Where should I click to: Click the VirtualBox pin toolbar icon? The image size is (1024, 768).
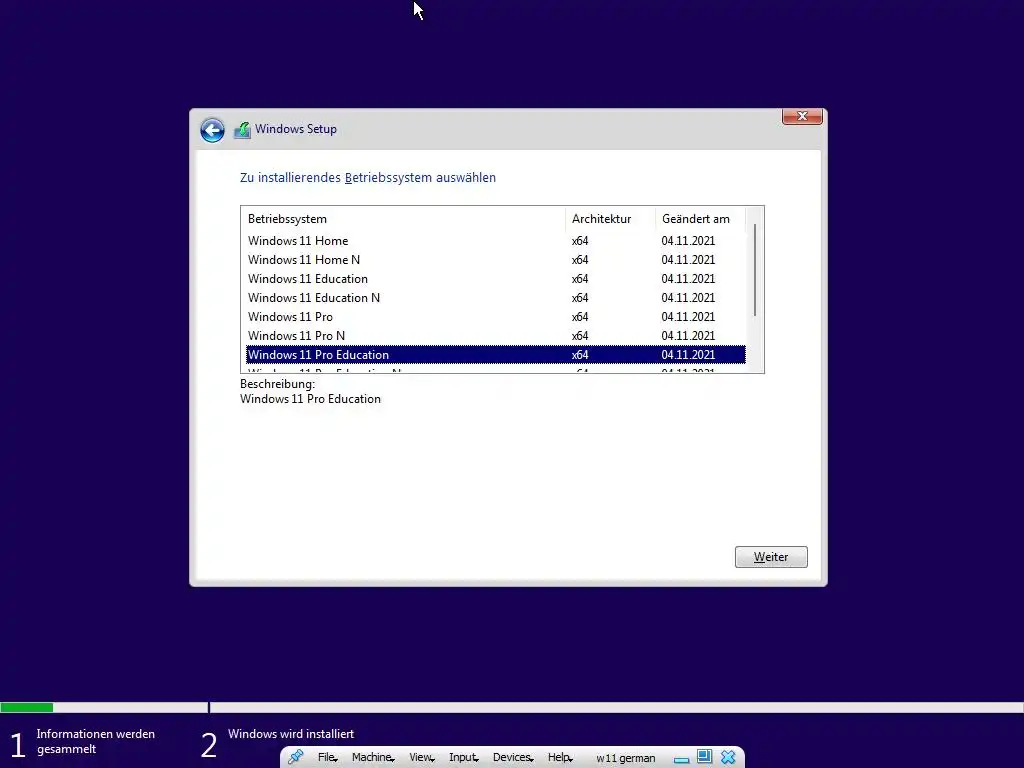[x=296, y=757]
